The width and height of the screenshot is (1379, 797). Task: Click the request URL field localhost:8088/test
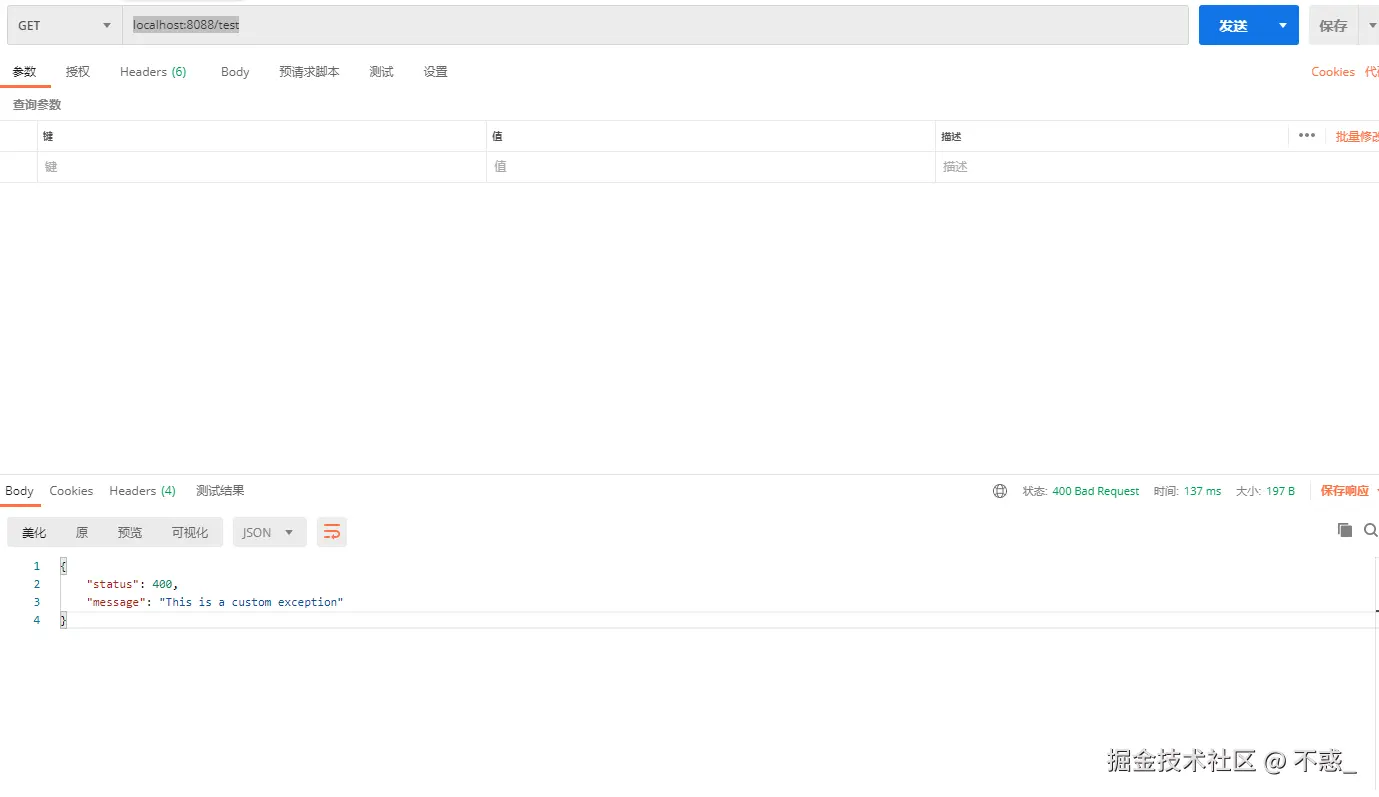pyautogui.click(x=655, y=25)
